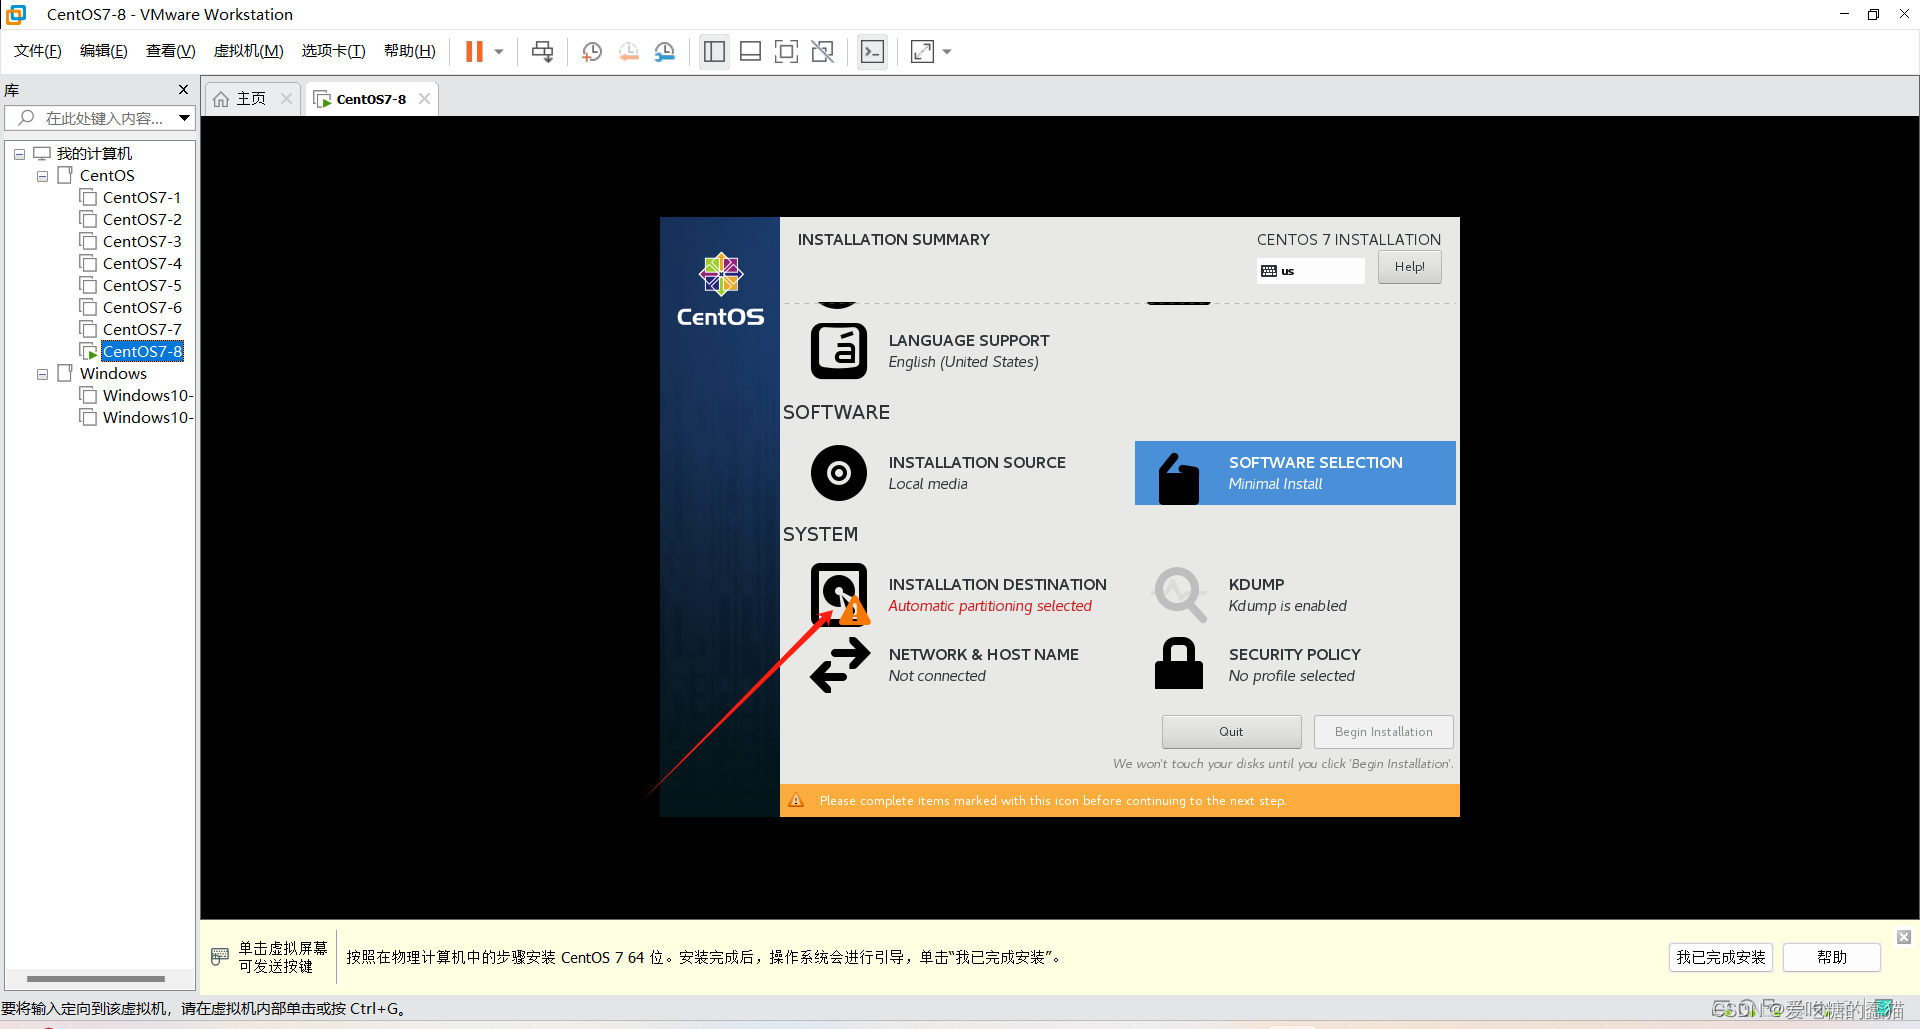Image resolution: width=1920 pixels, height=1029 pixels.
Task: Revert to the previous snapshot icon
Action: tap(628, 51)
